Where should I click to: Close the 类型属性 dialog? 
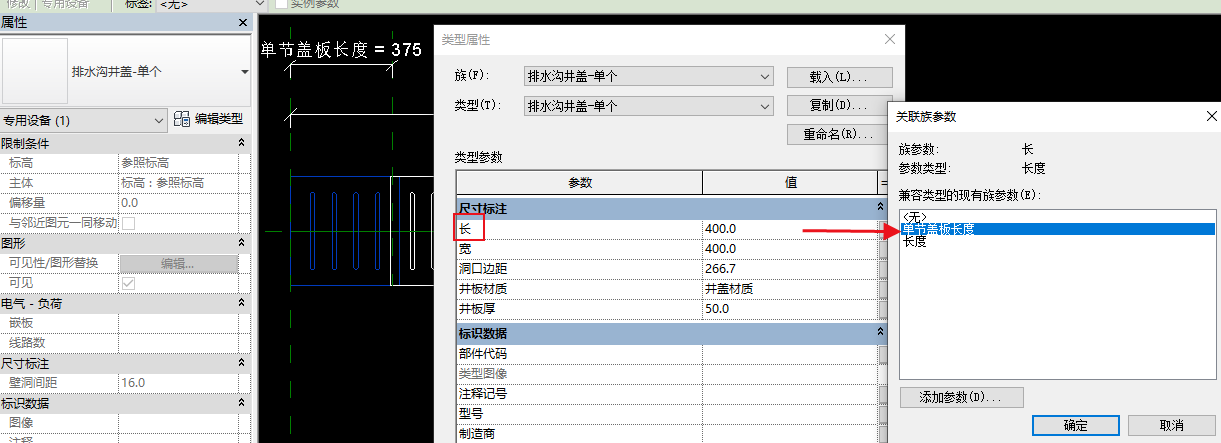(890, 39)
